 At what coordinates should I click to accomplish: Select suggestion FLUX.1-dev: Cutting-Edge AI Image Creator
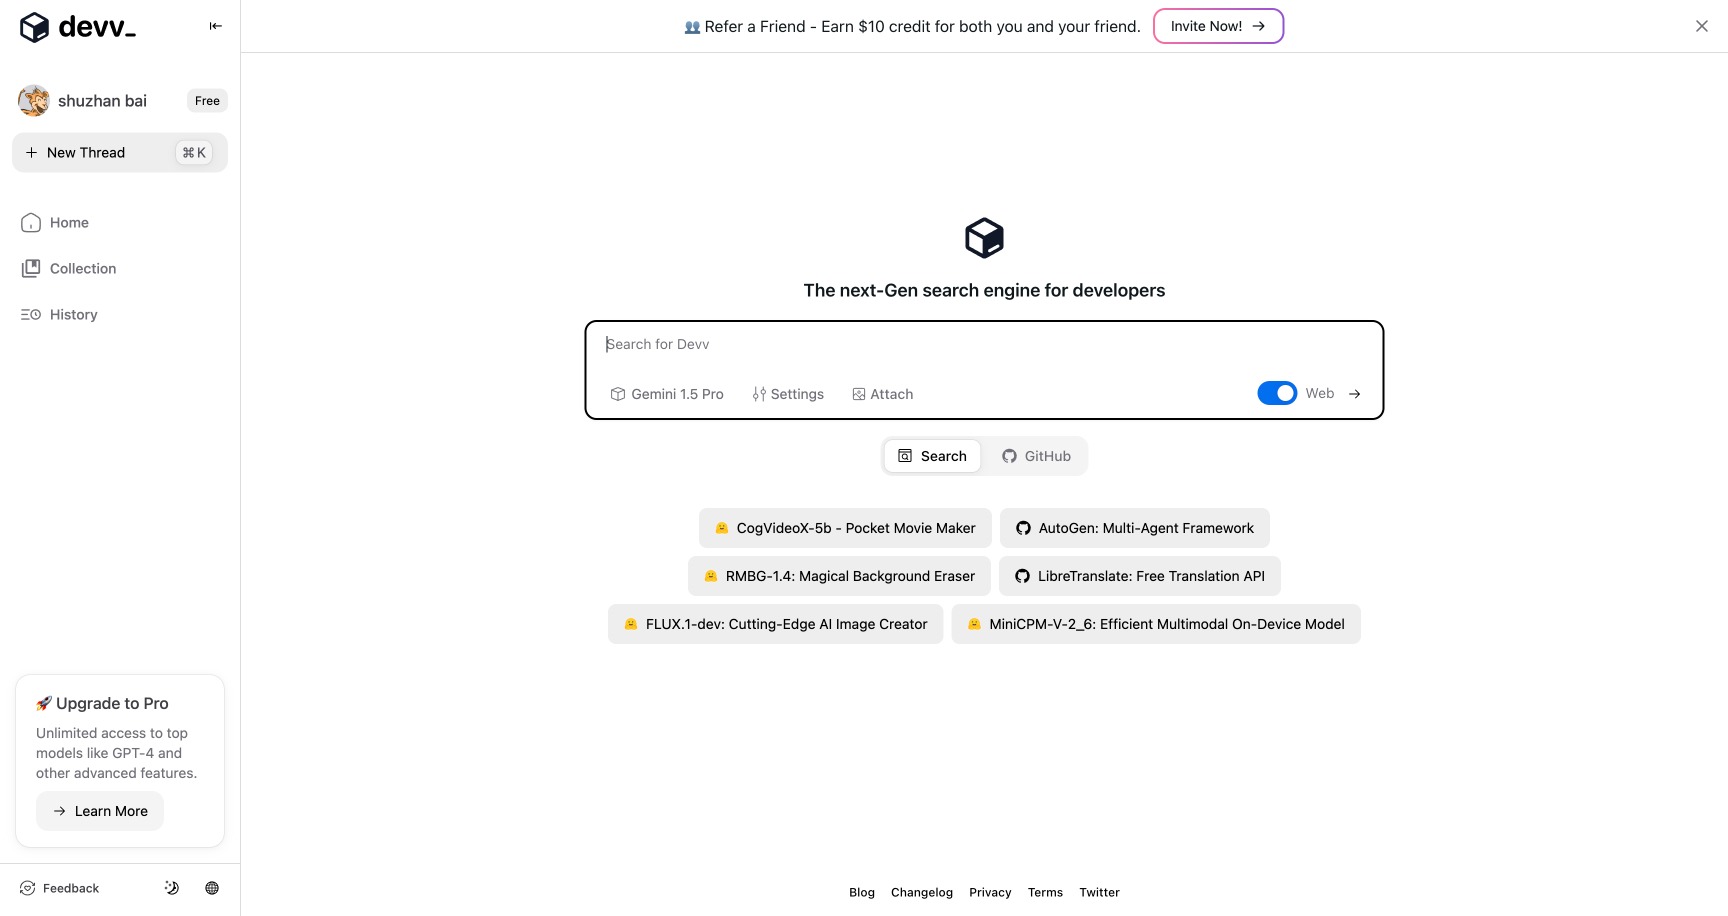(775, 623)
